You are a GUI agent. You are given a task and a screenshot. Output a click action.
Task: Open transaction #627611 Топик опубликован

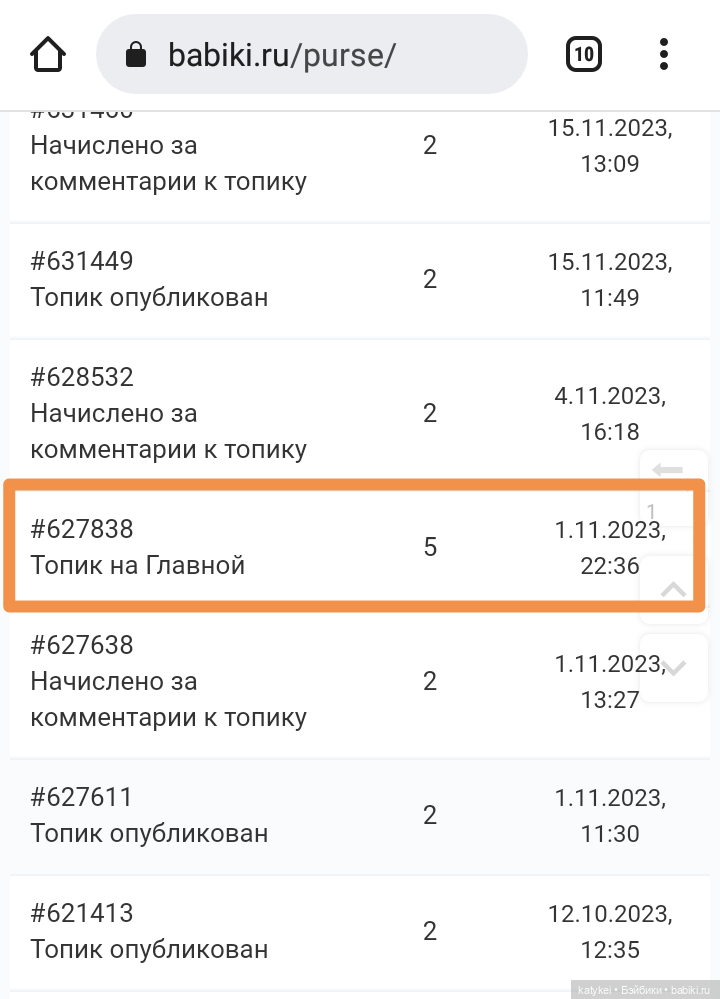point(360,816)
